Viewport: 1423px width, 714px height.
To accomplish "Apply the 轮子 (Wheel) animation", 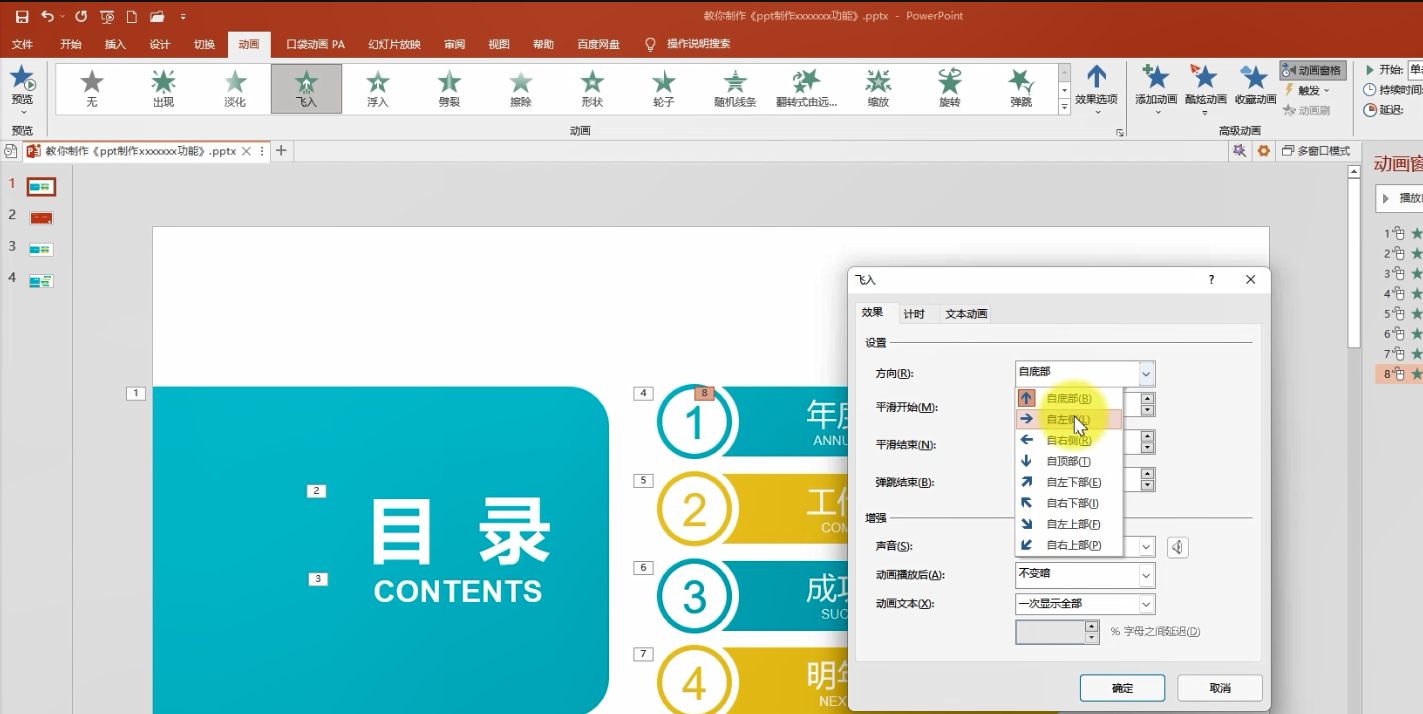I will 664,89.
